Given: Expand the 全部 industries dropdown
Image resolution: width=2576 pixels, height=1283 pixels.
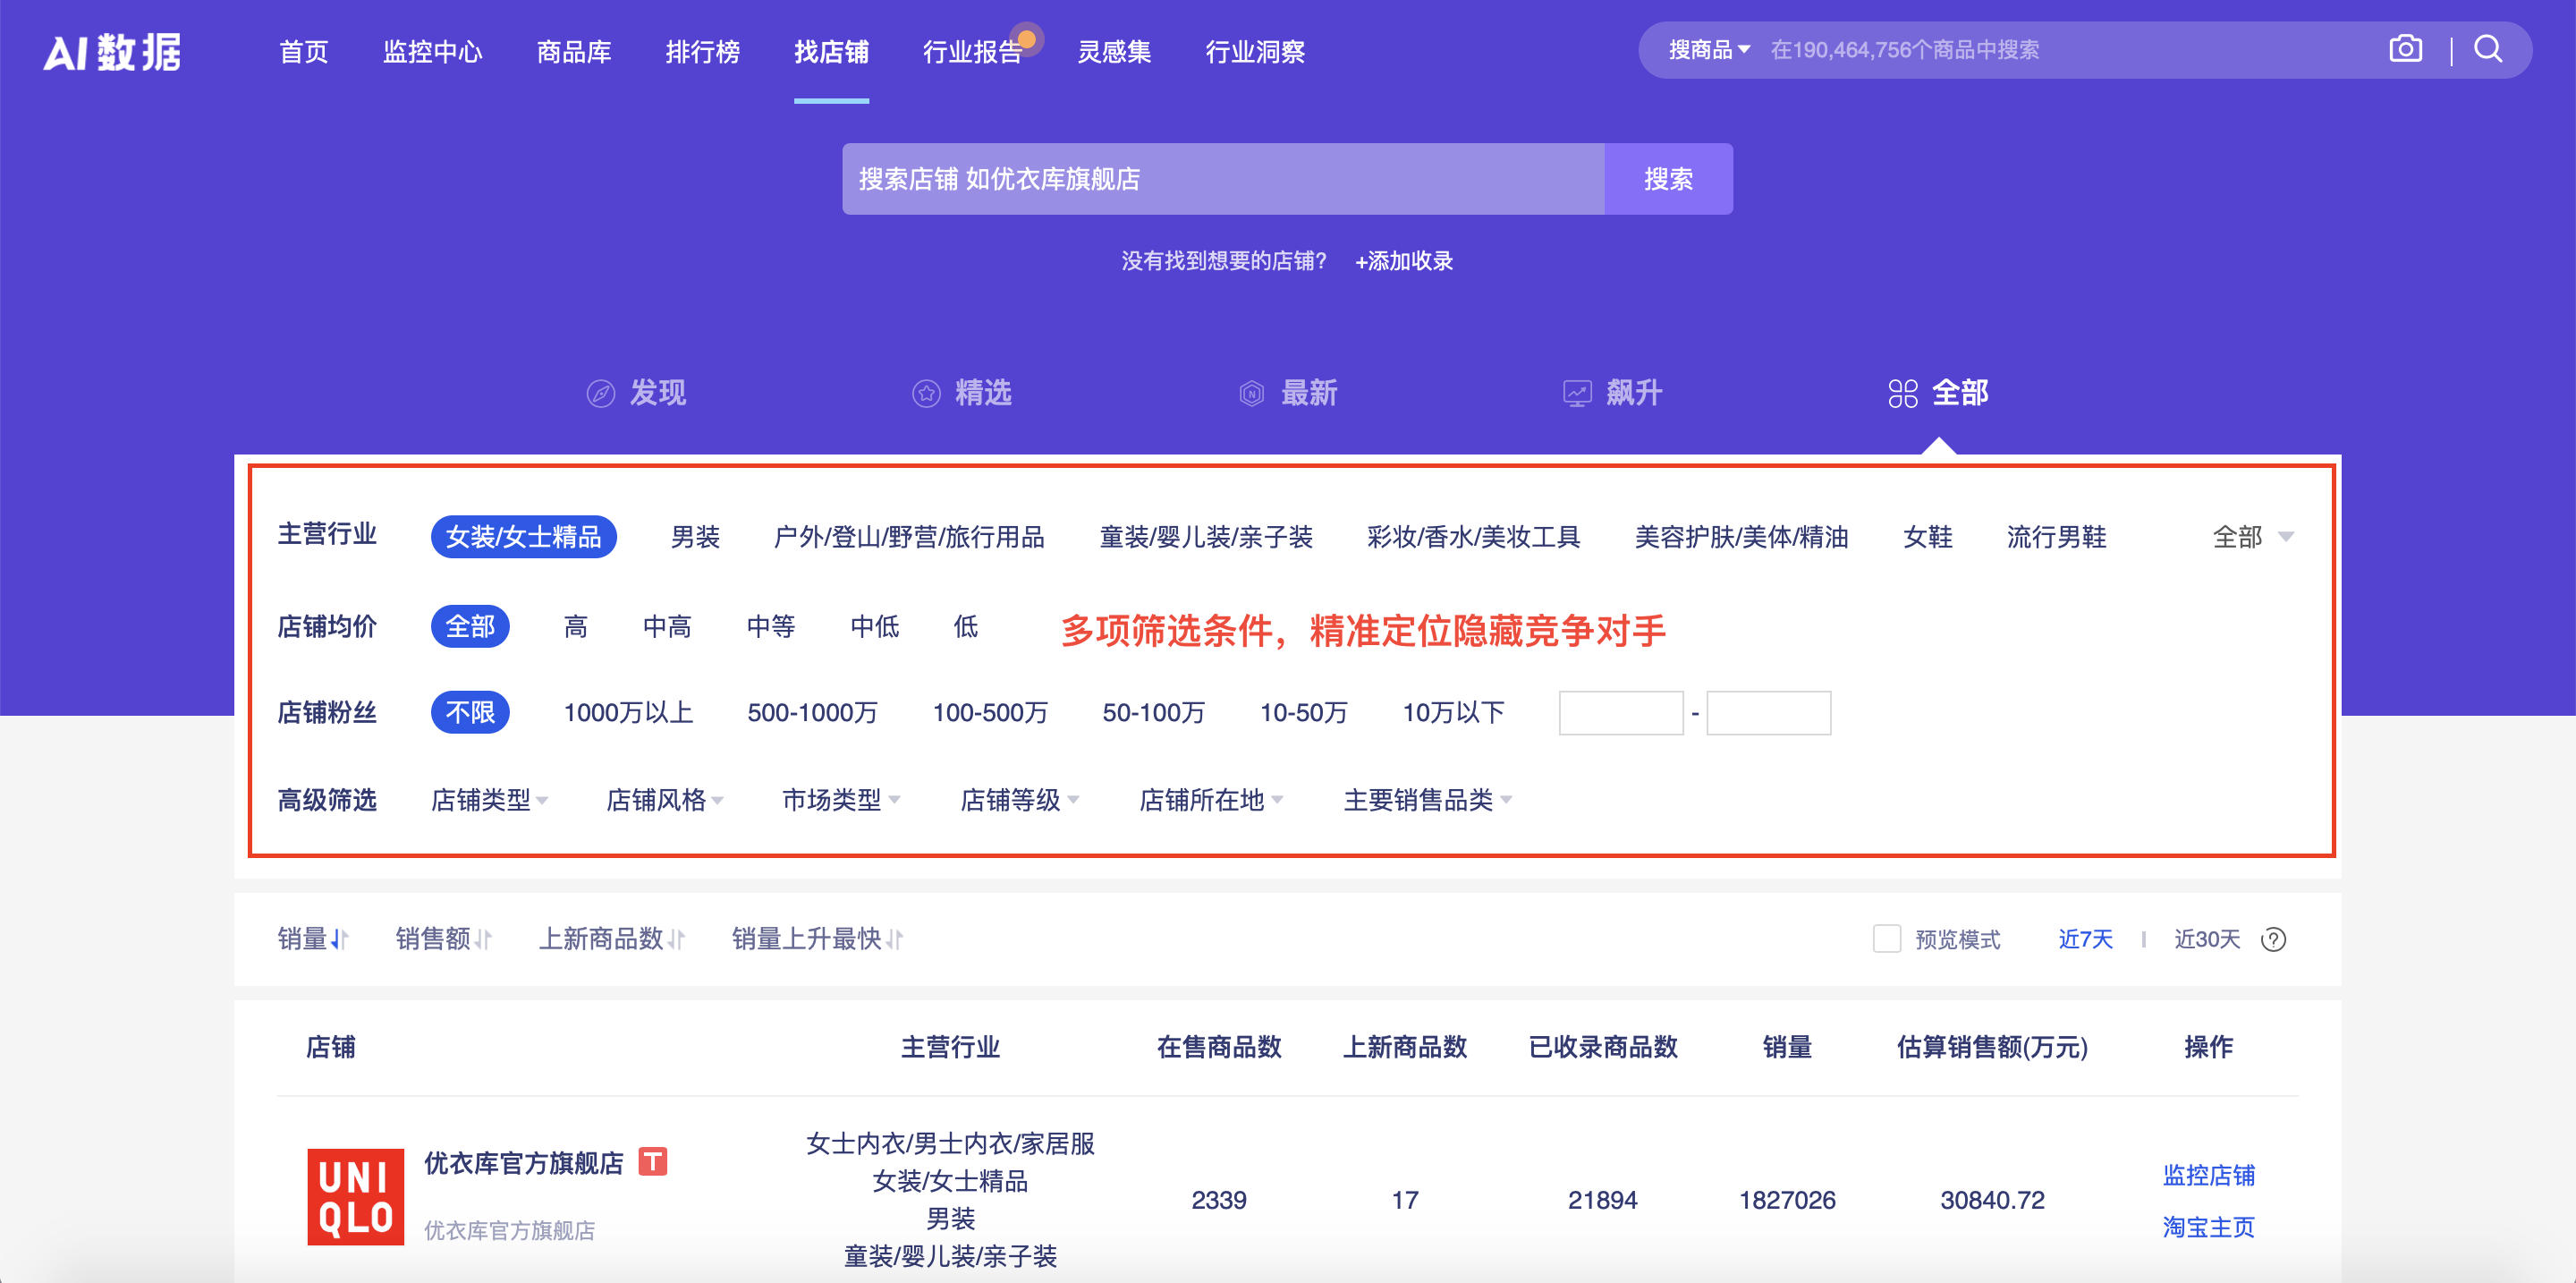Looking at the screenshot, I should (2252, 537).
